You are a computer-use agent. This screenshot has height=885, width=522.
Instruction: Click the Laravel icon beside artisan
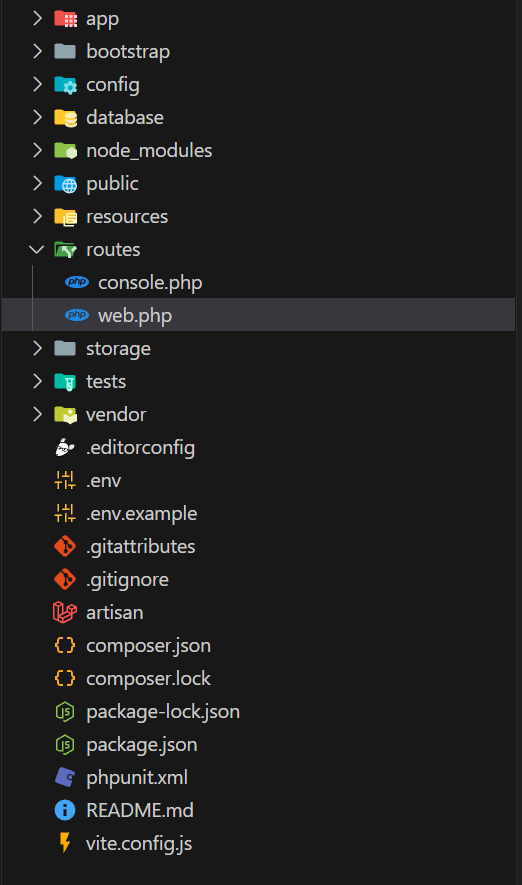[65, 612]
